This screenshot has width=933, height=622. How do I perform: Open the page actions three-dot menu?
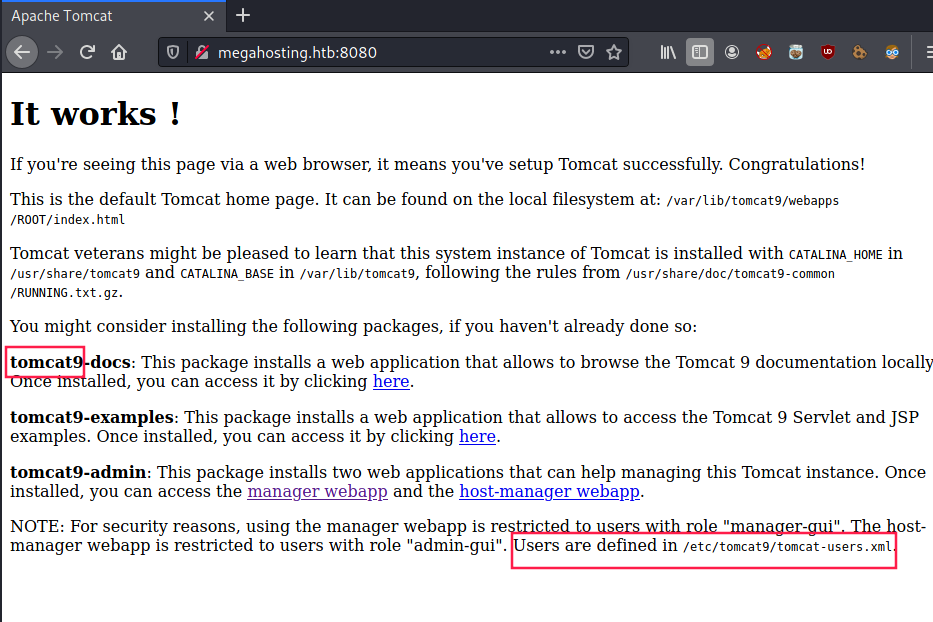pos(558,52)
